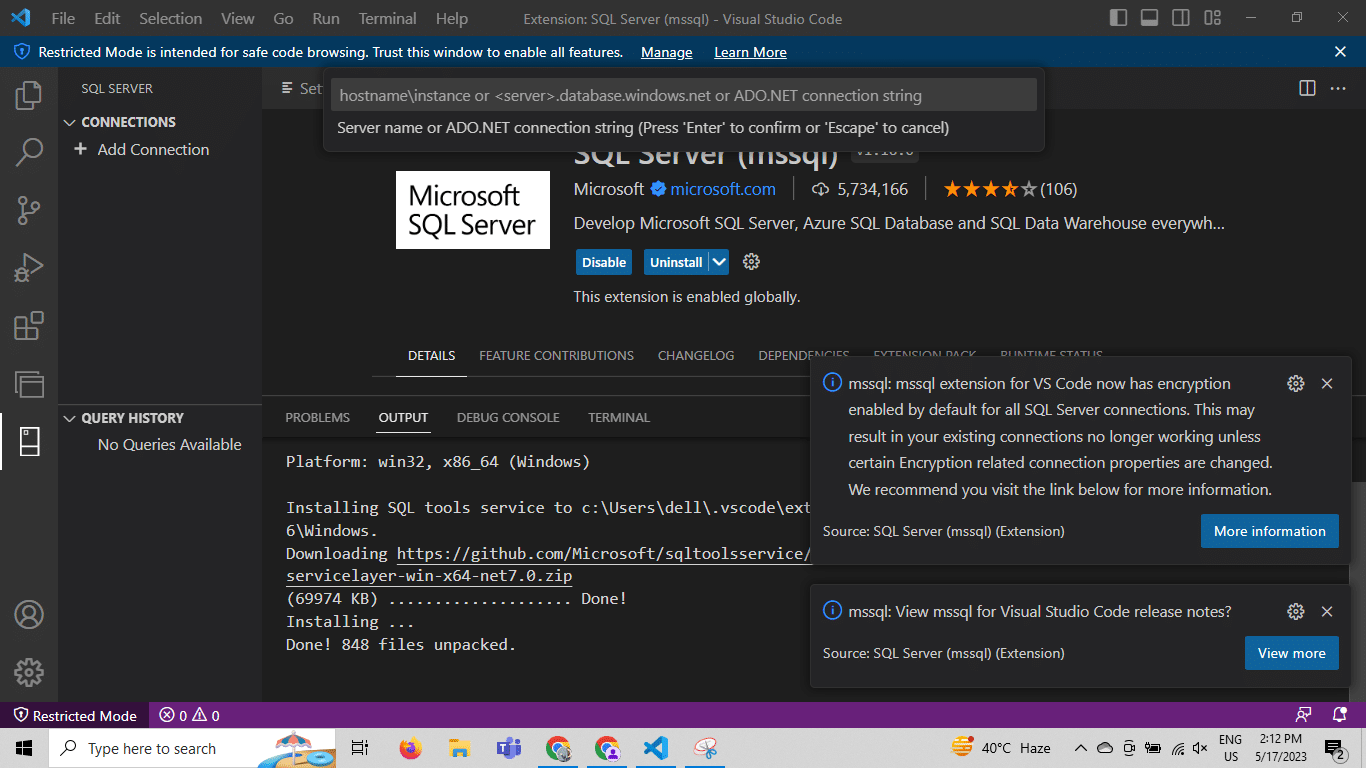
Task: Open the Extensions view
Action: coord(29,325)
